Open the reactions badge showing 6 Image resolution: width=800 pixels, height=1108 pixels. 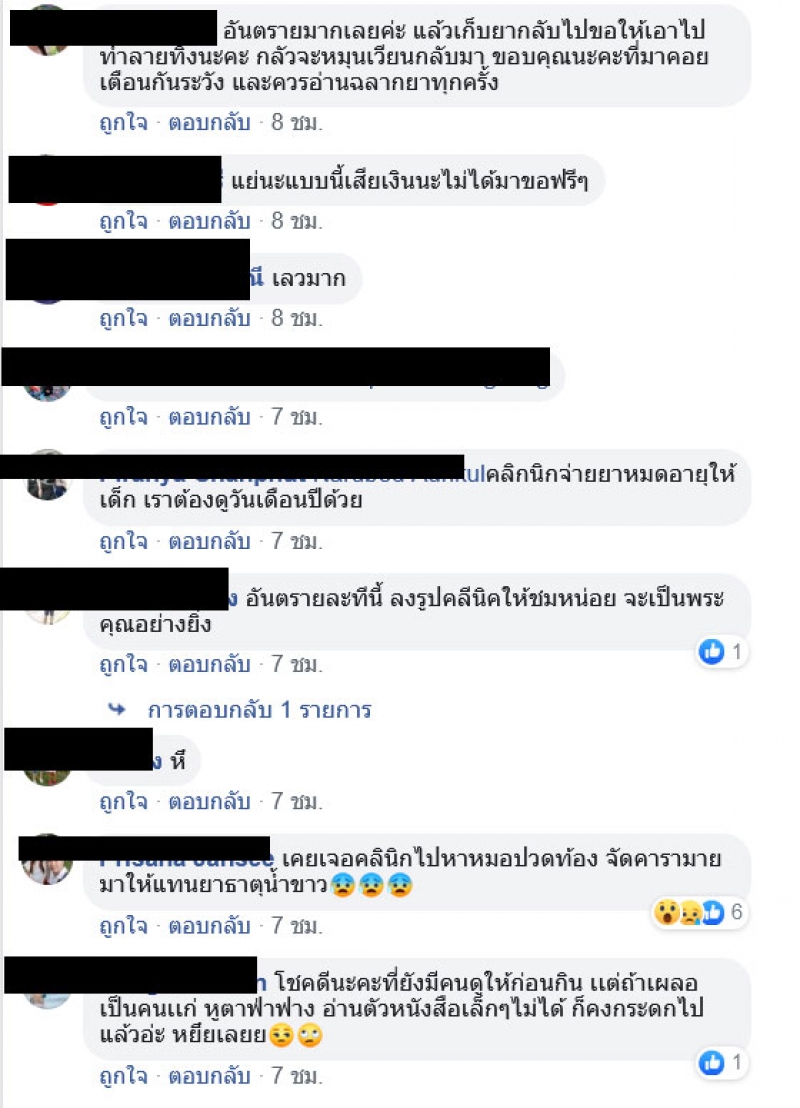point(700,912)
